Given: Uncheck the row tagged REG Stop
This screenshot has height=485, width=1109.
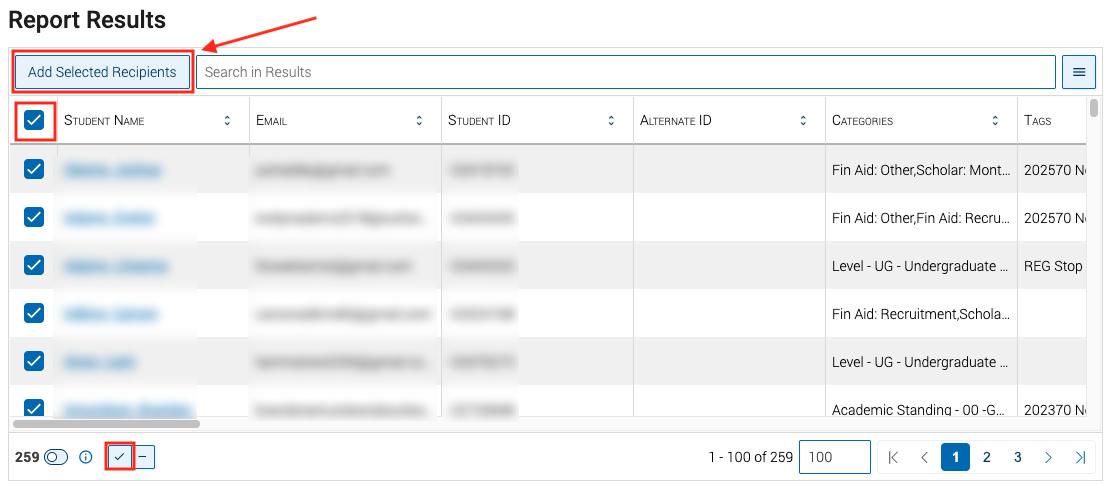Looking at the screenshot, I should (x=34, y=265).
